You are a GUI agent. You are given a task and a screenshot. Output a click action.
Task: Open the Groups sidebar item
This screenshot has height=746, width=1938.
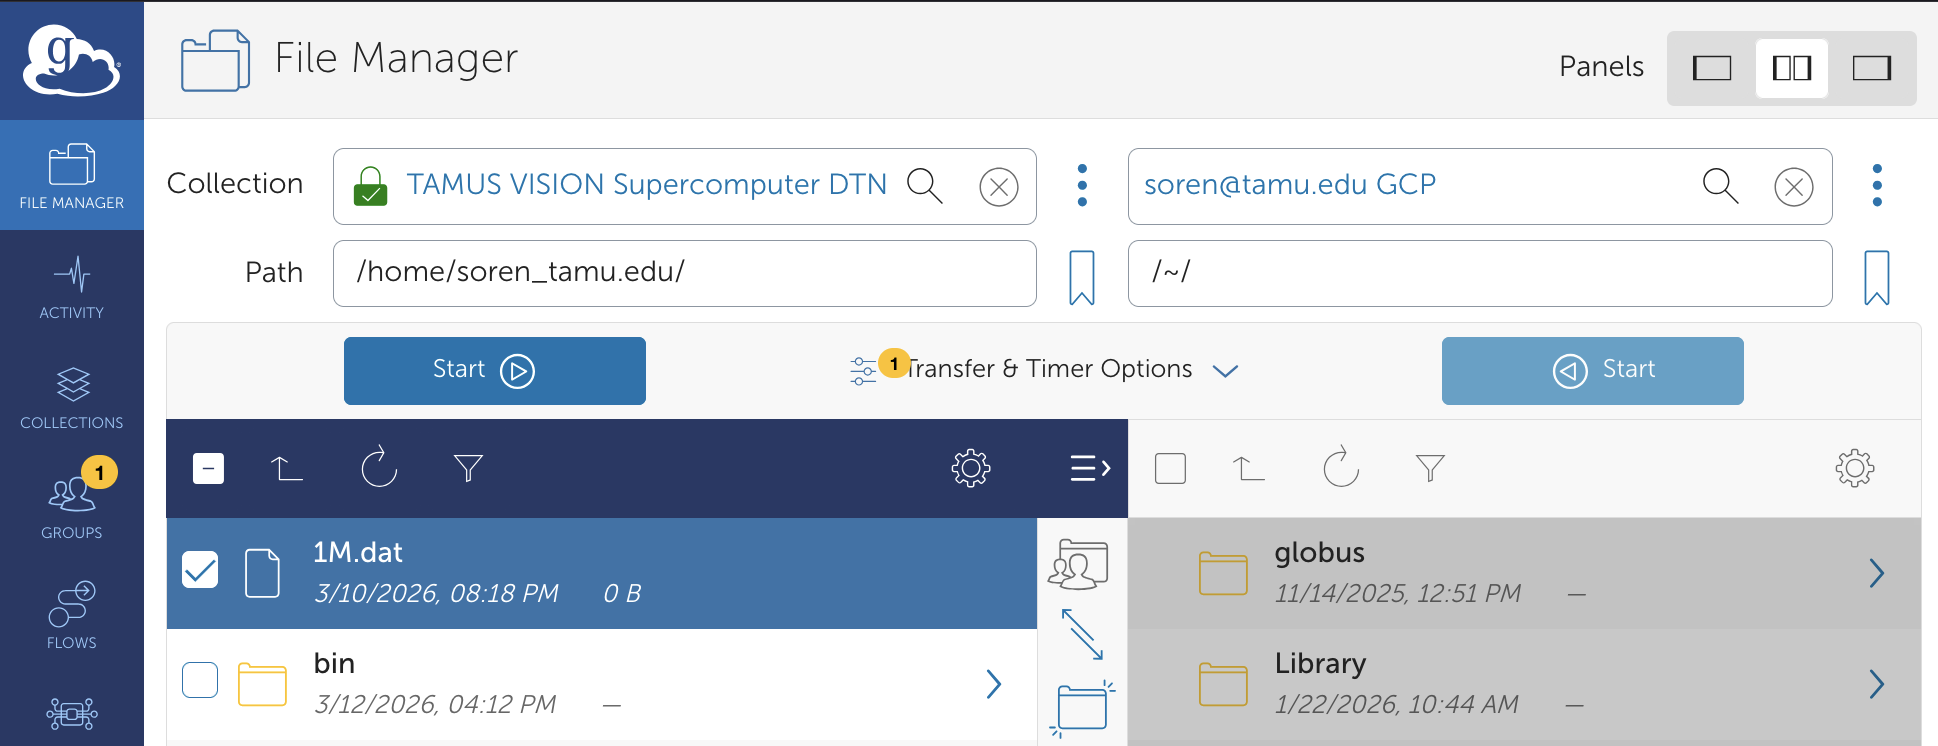[x=72, y=506]
